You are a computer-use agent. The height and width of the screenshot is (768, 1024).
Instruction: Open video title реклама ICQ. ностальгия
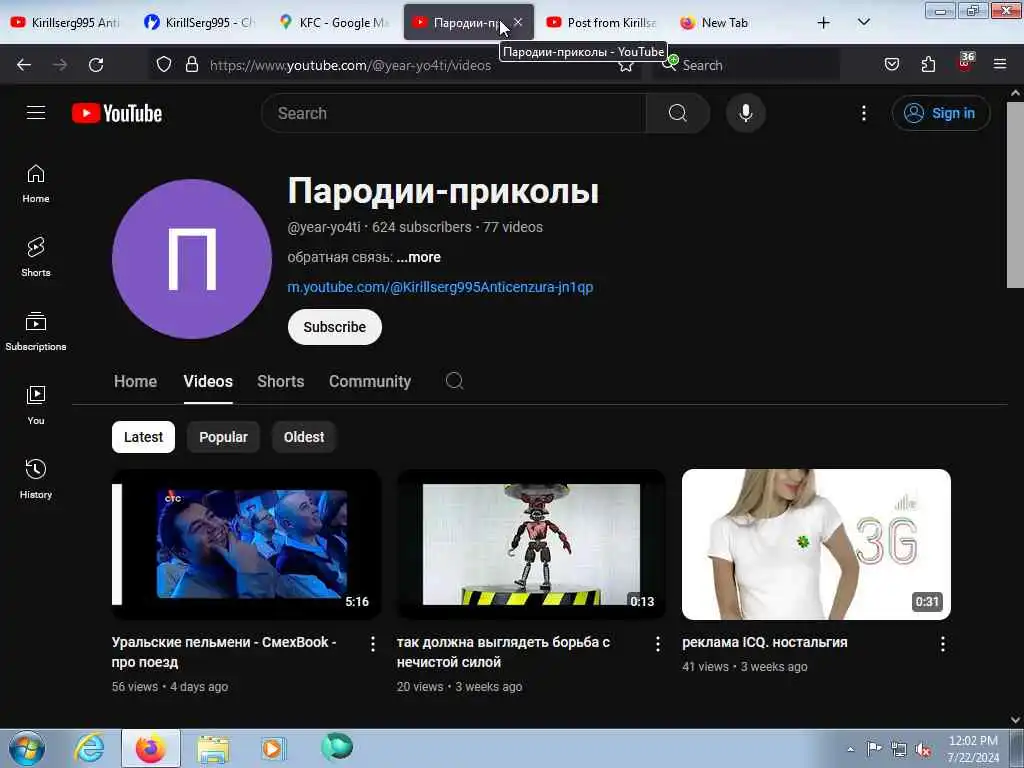(765, 642)
